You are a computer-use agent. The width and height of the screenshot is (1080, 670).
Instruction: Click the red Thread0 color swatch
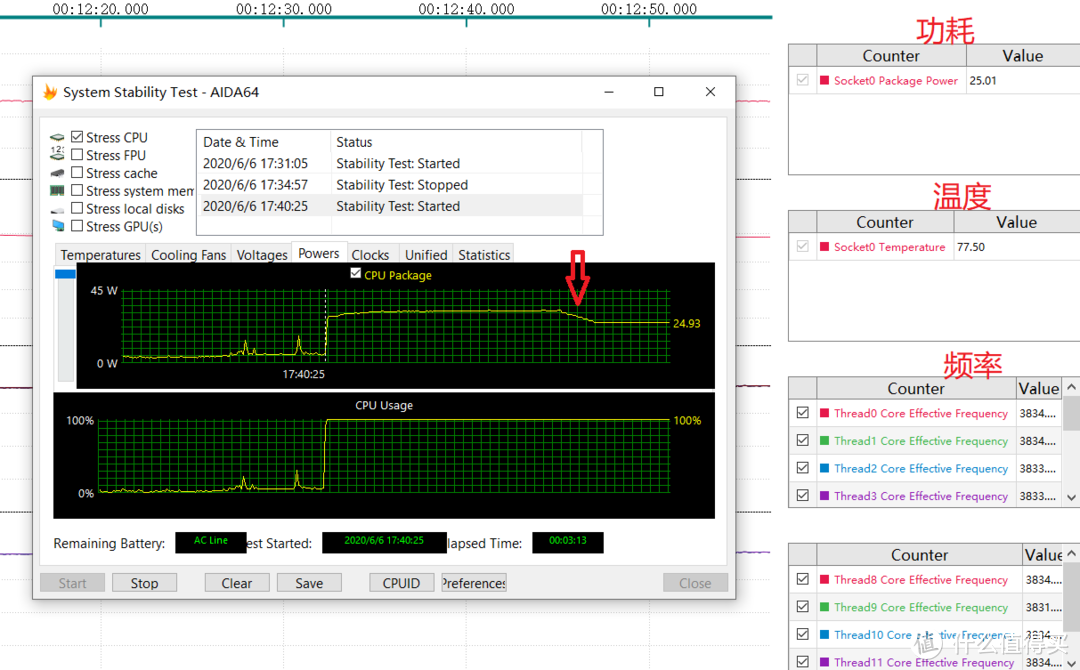pos(824,412)
